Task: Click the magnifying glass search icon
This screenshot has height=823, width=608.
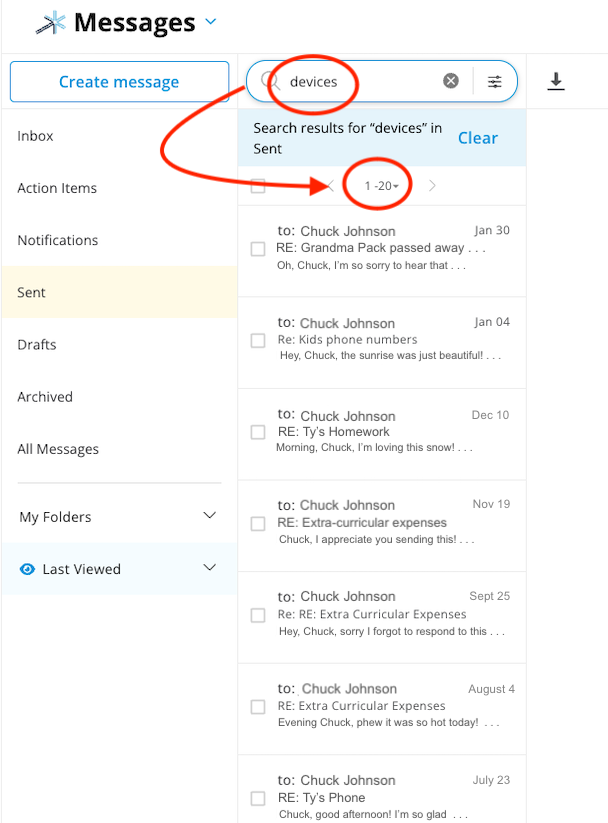Action: coord(270,80)
